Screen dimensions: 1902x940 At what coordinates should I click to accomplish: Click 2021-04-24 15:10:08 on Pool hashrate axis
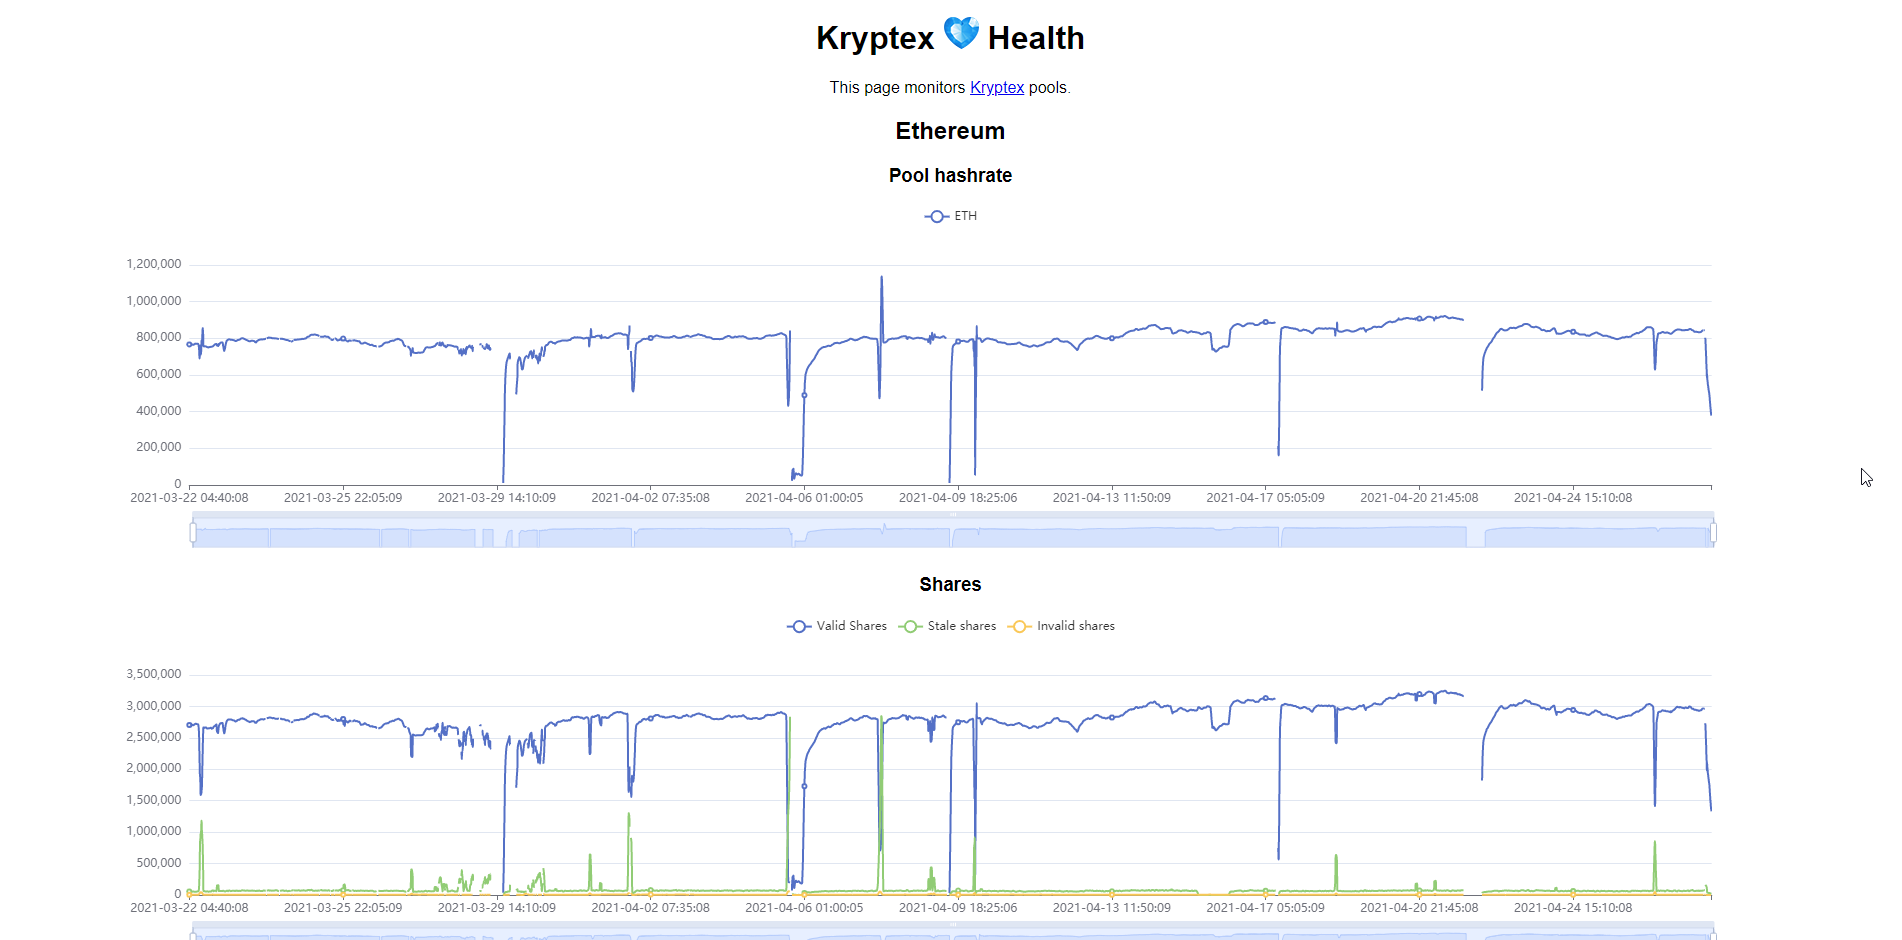1573,498
